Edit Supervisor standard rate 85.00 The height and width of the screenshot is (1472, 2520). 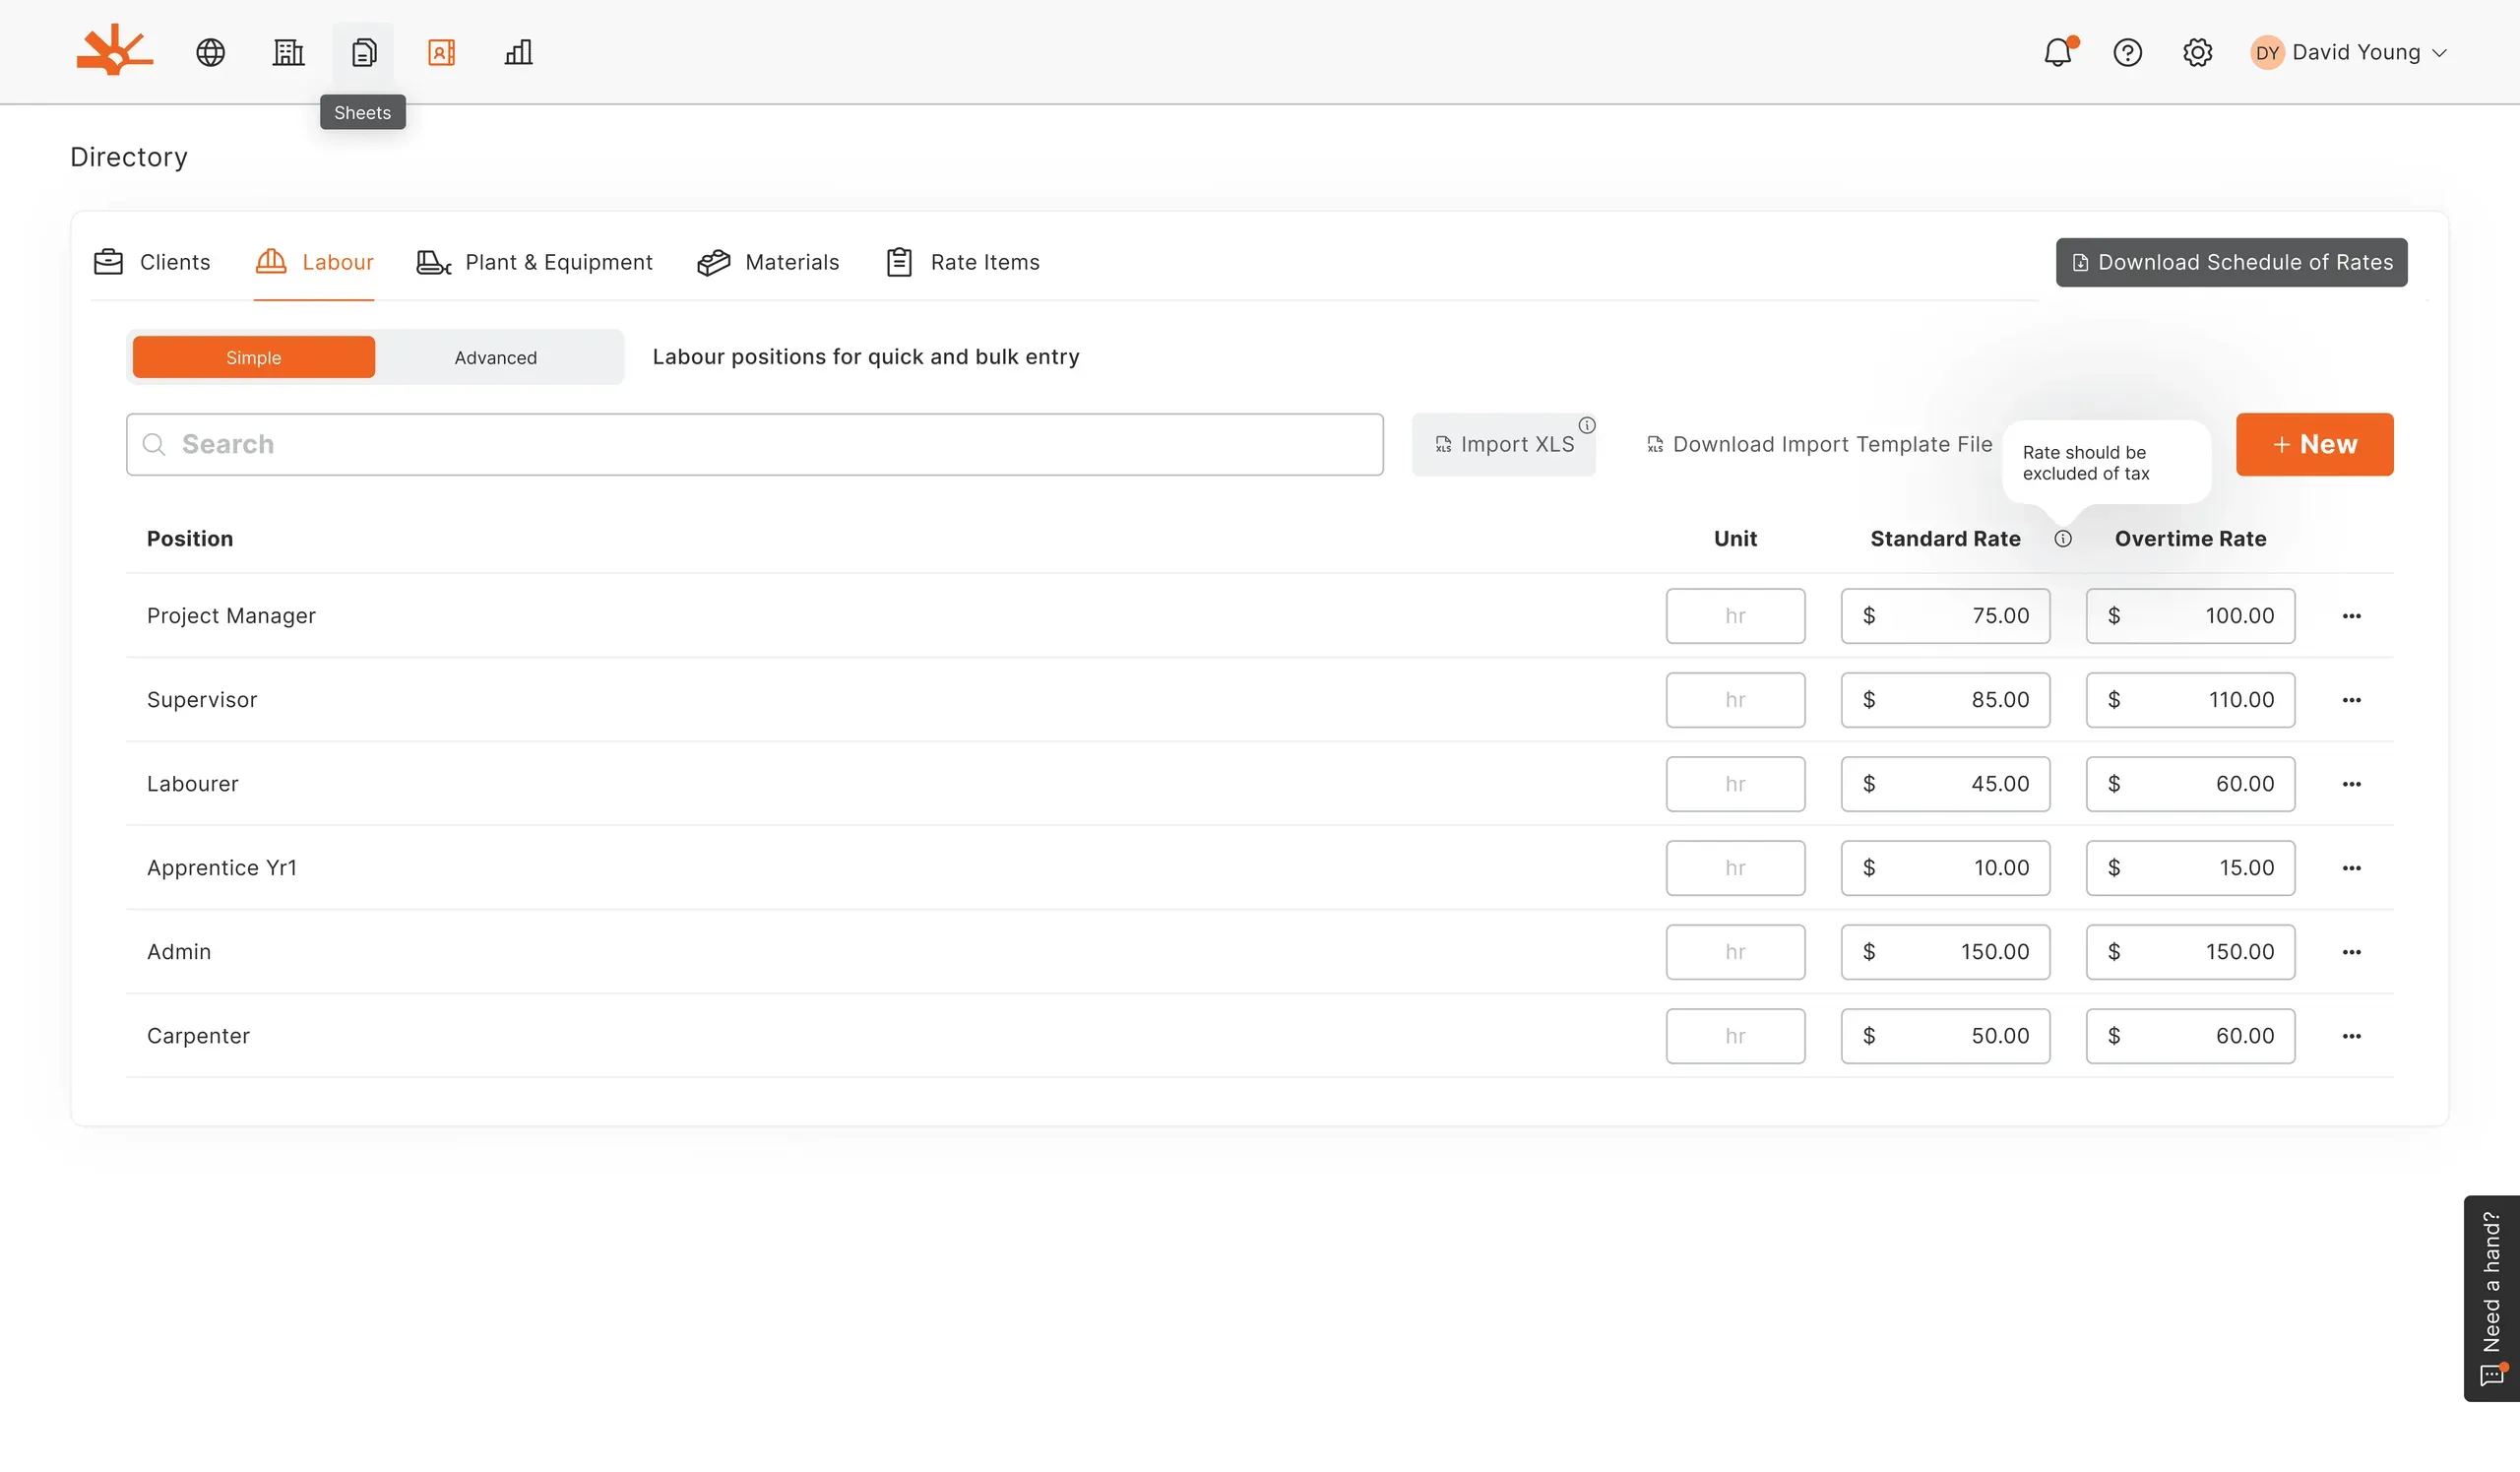[1945, 700]
